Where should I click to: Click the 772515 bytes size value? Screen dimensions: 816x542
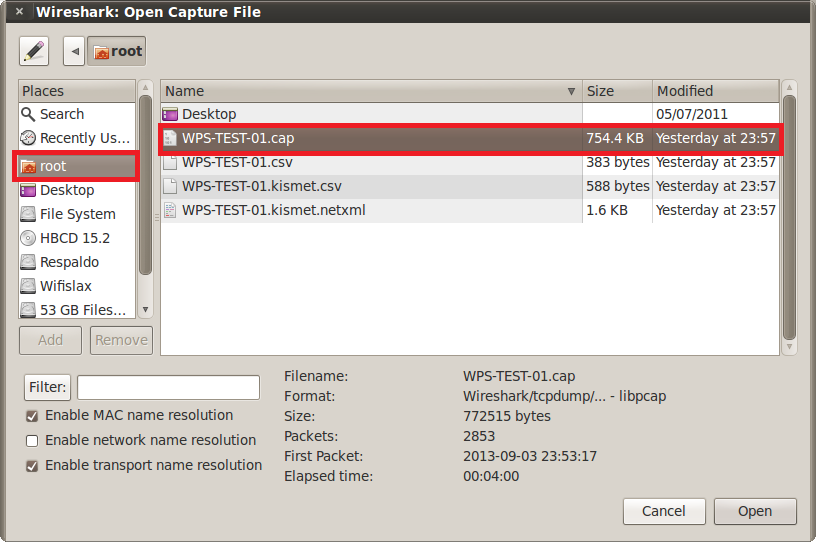(507, 416)
